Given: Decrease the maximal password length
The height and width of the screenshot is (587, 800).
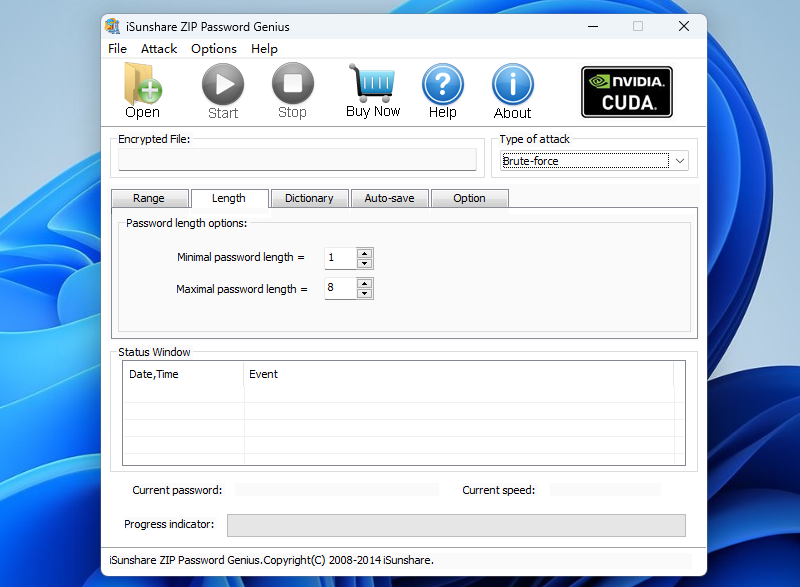Looking at the screenshot, I should [364, 294].
